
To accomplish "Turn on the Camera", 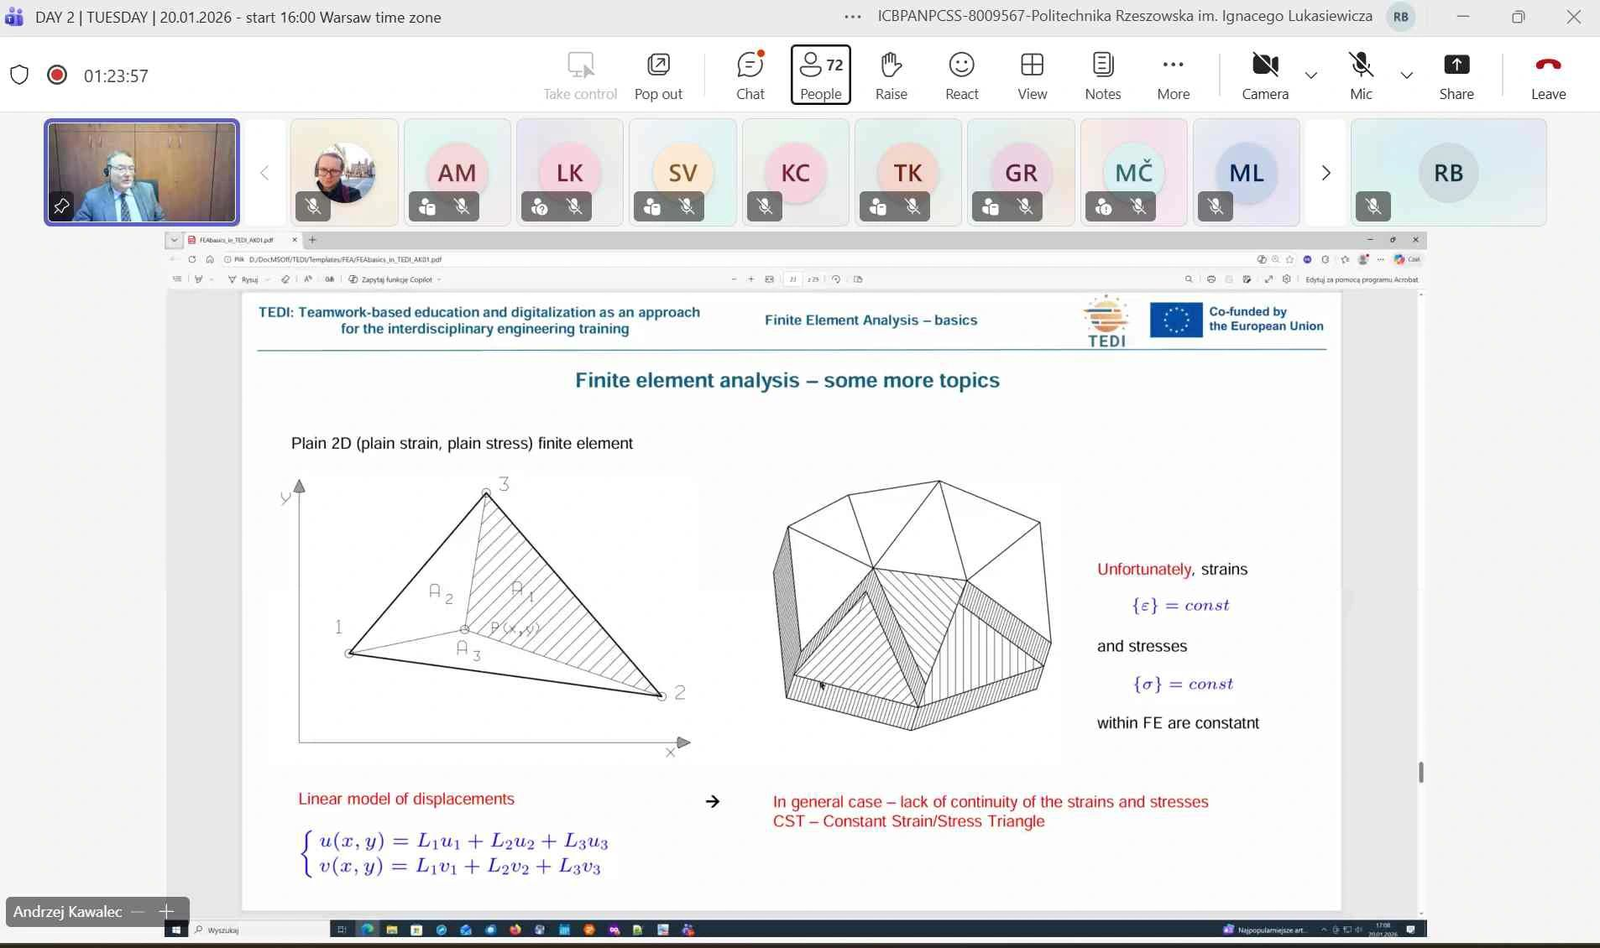I will pyautogui.click(x=1265, y=75).
